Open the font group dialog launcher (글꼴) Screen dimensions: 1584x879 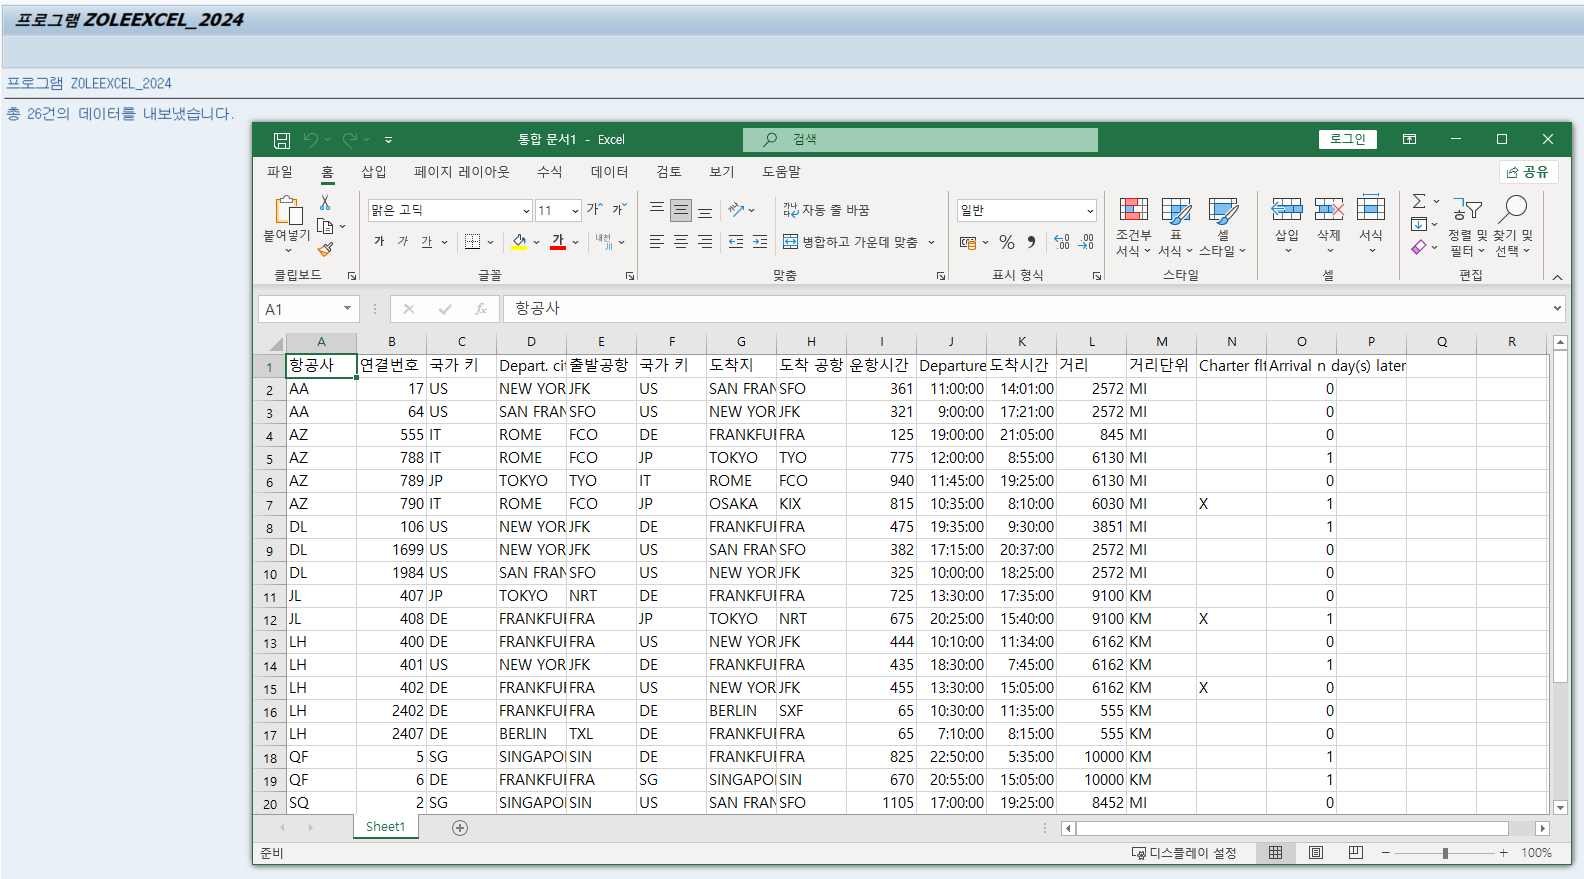pos(630,276)
